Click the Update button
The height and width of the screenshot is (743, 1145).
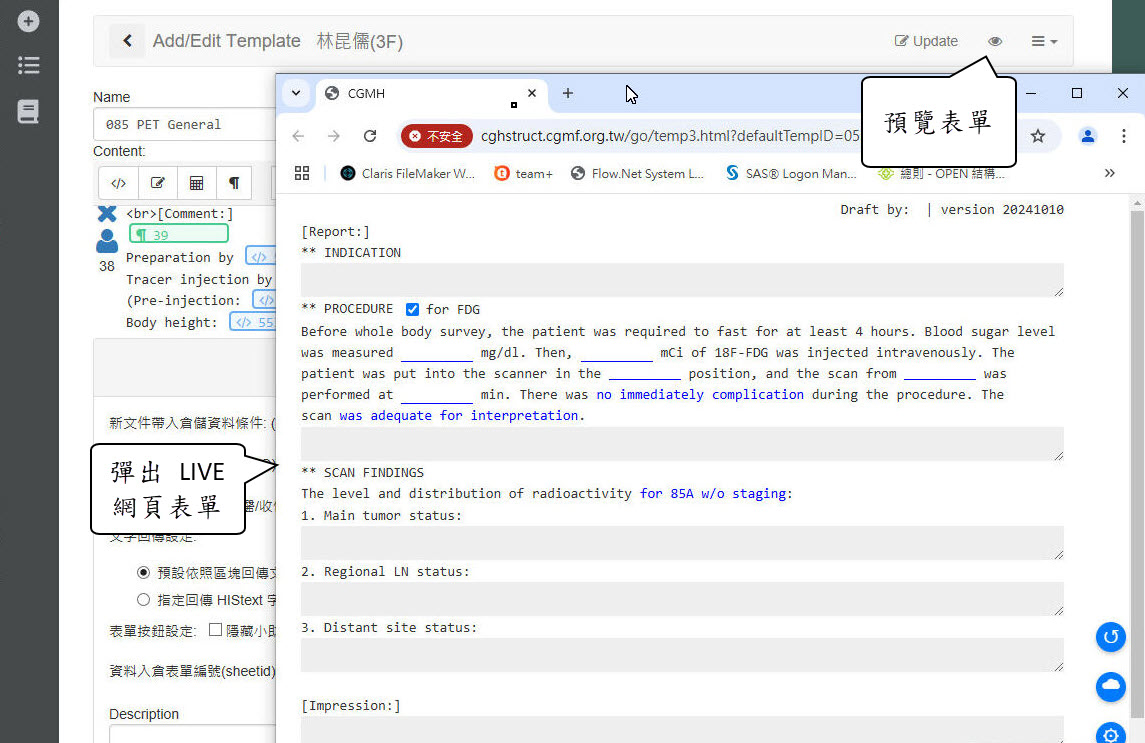(x=926, y=41)
